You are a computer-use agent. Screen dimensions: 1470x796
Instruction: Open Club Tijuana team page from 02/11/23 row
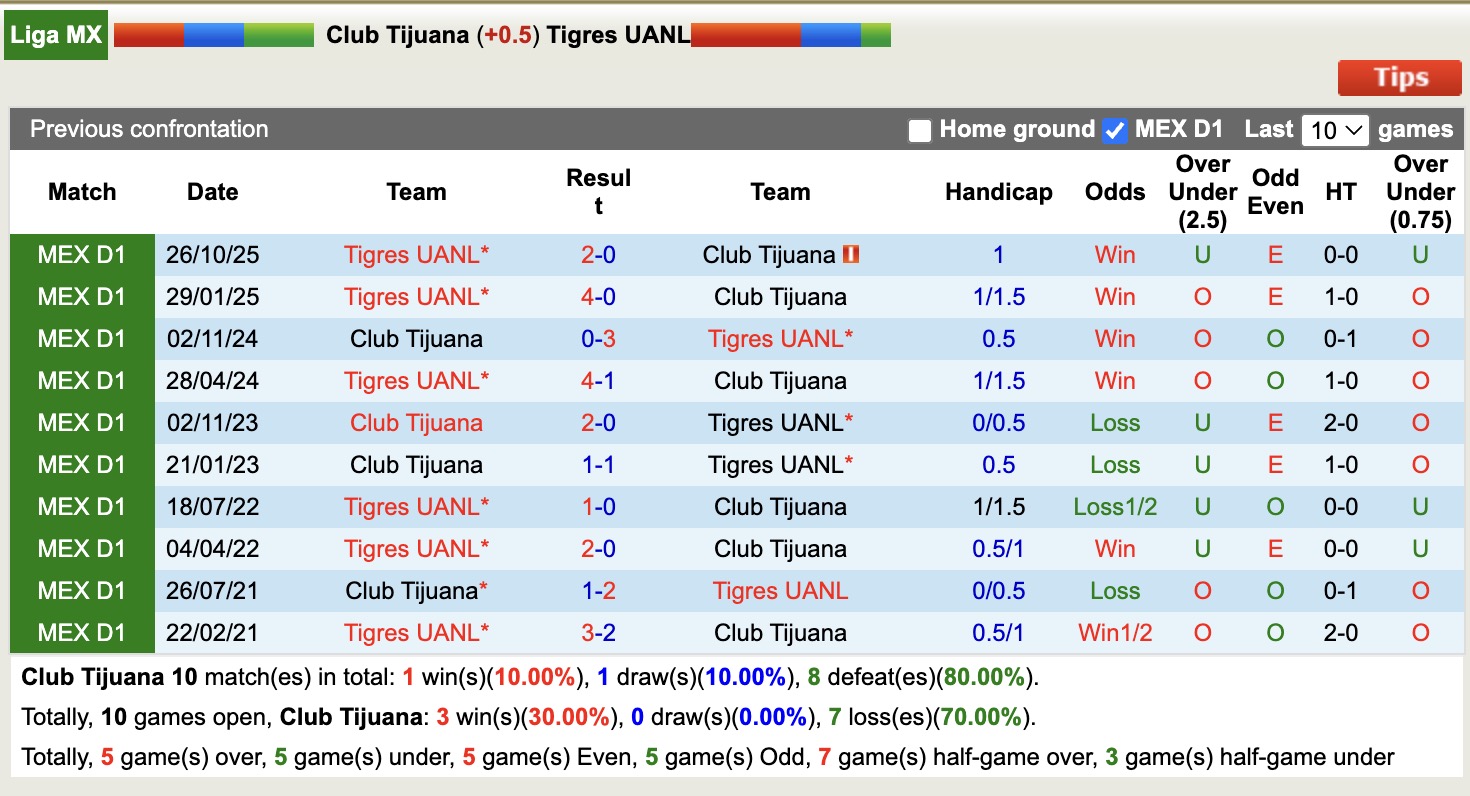click(416, 422)
